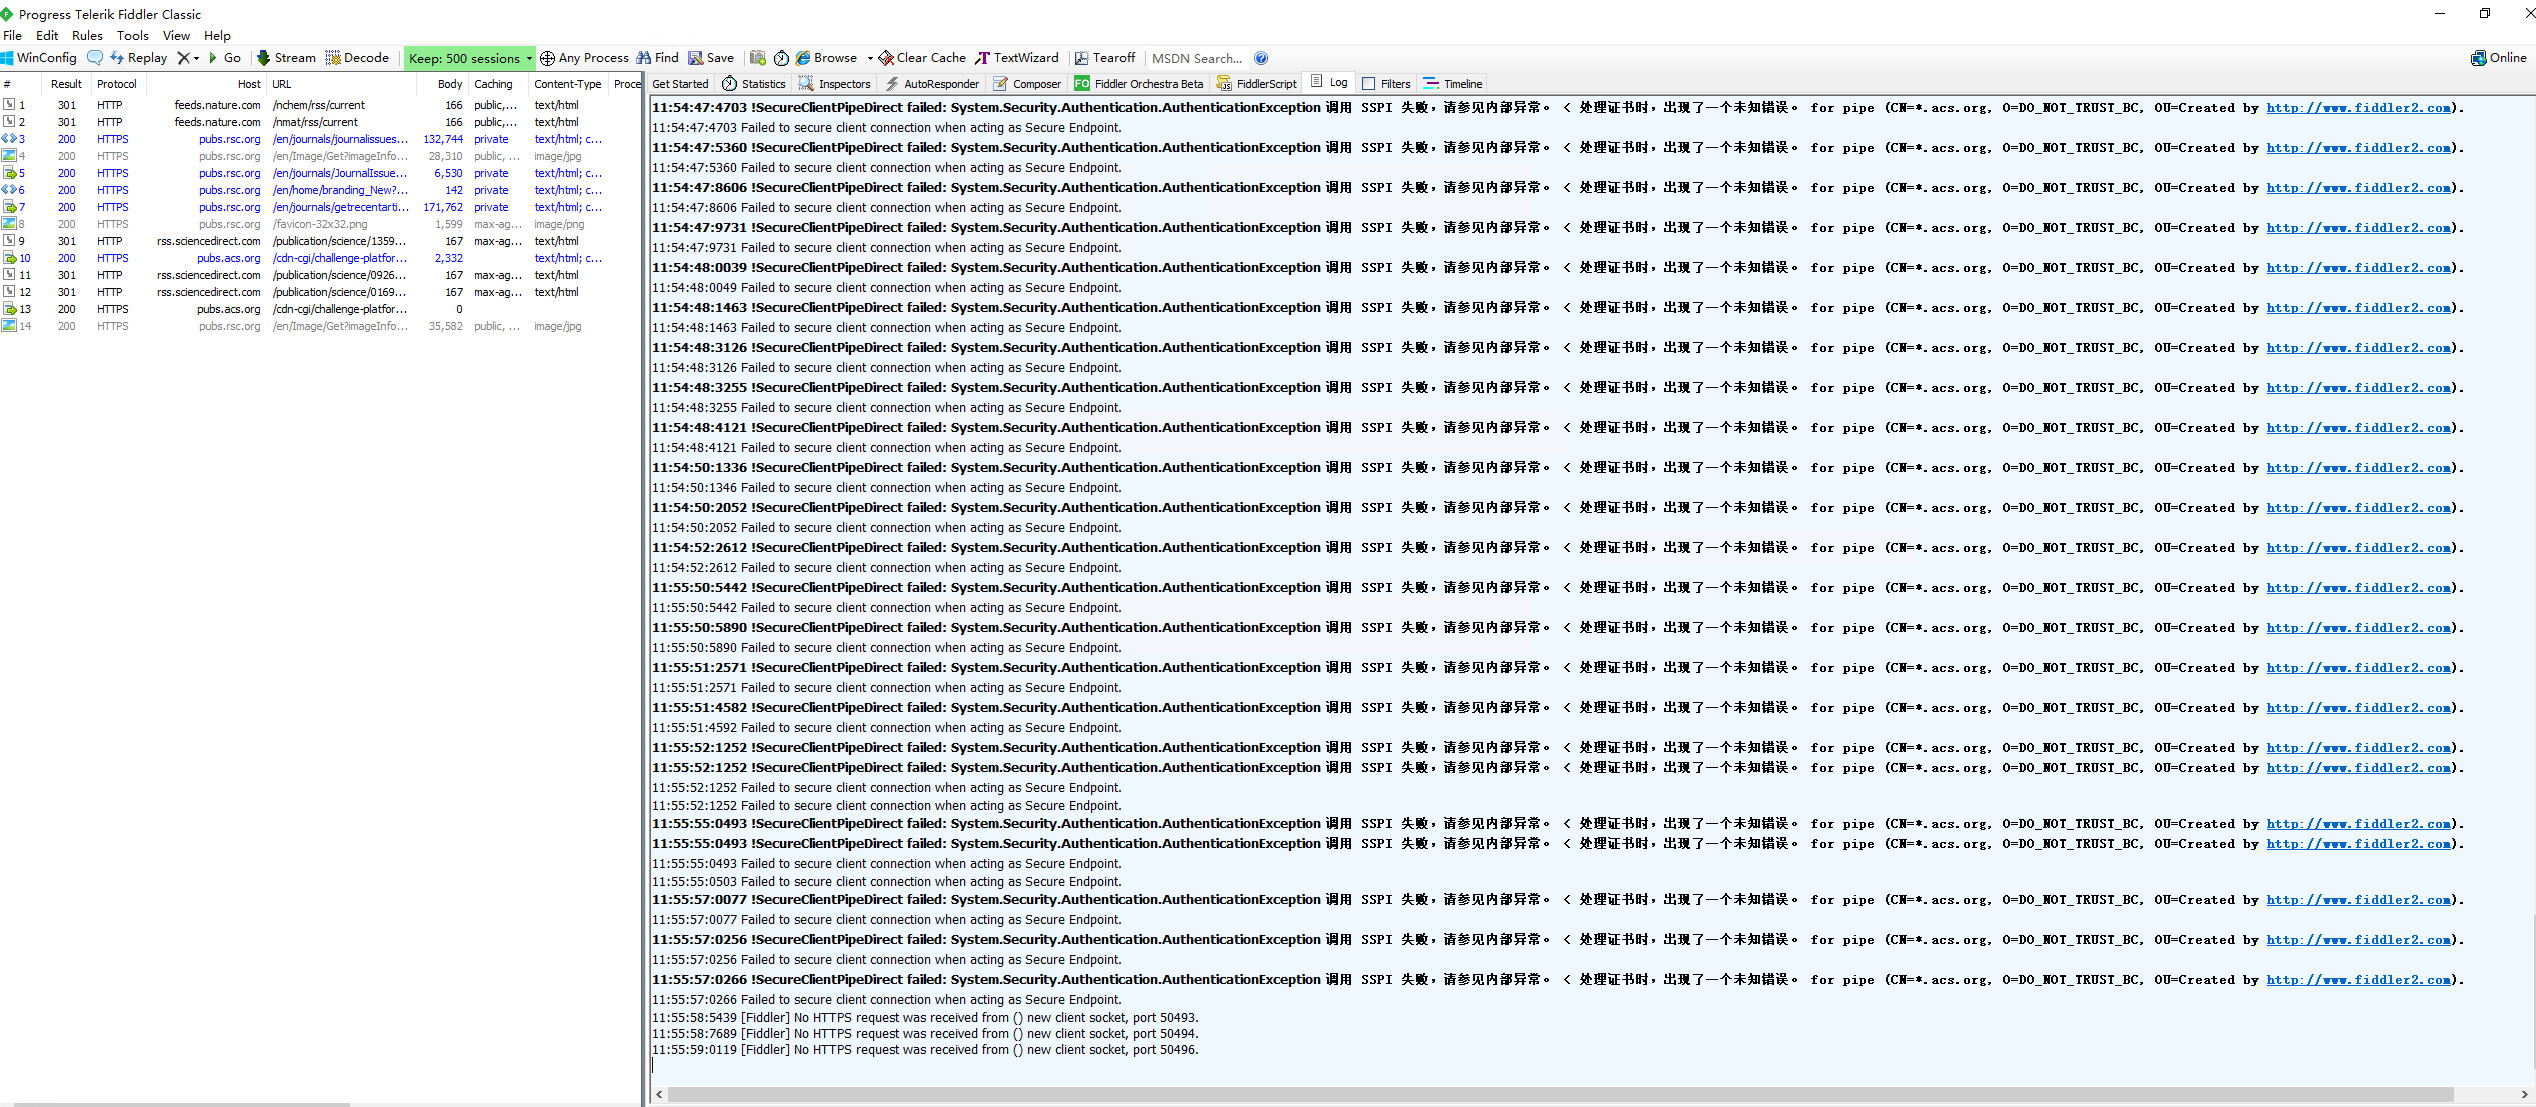2536x1107 pixels.
Task: Click the log panel horizontal scrollbar
Action: point(1560,1095)
